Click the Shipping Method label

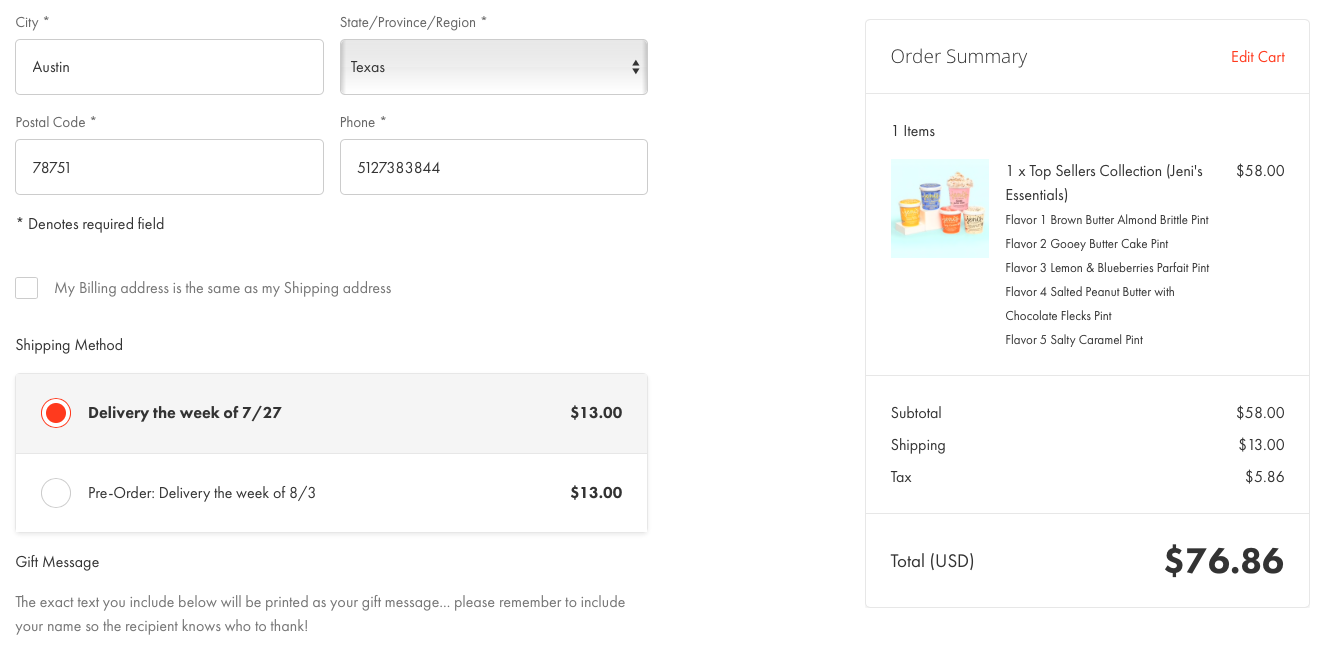[69, 345]
